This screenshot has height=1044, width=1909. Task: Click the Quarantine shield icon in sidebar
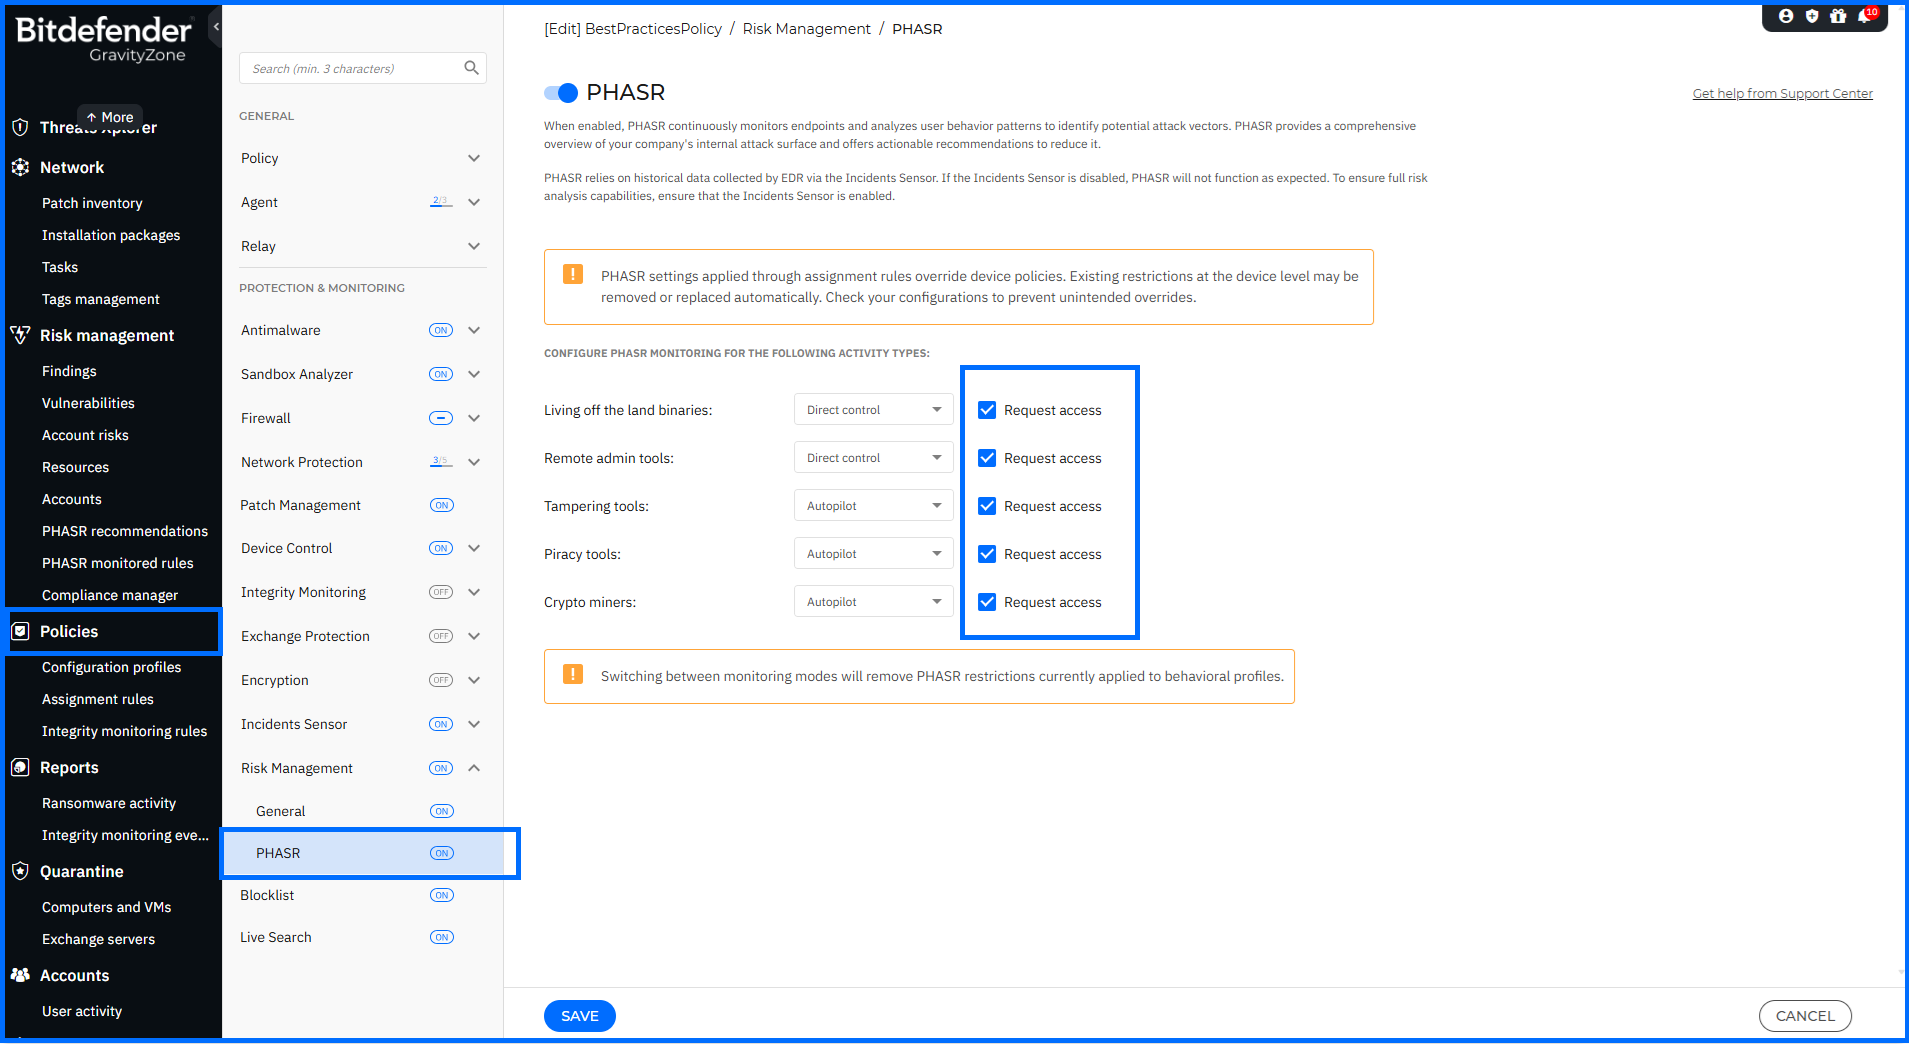20,871
